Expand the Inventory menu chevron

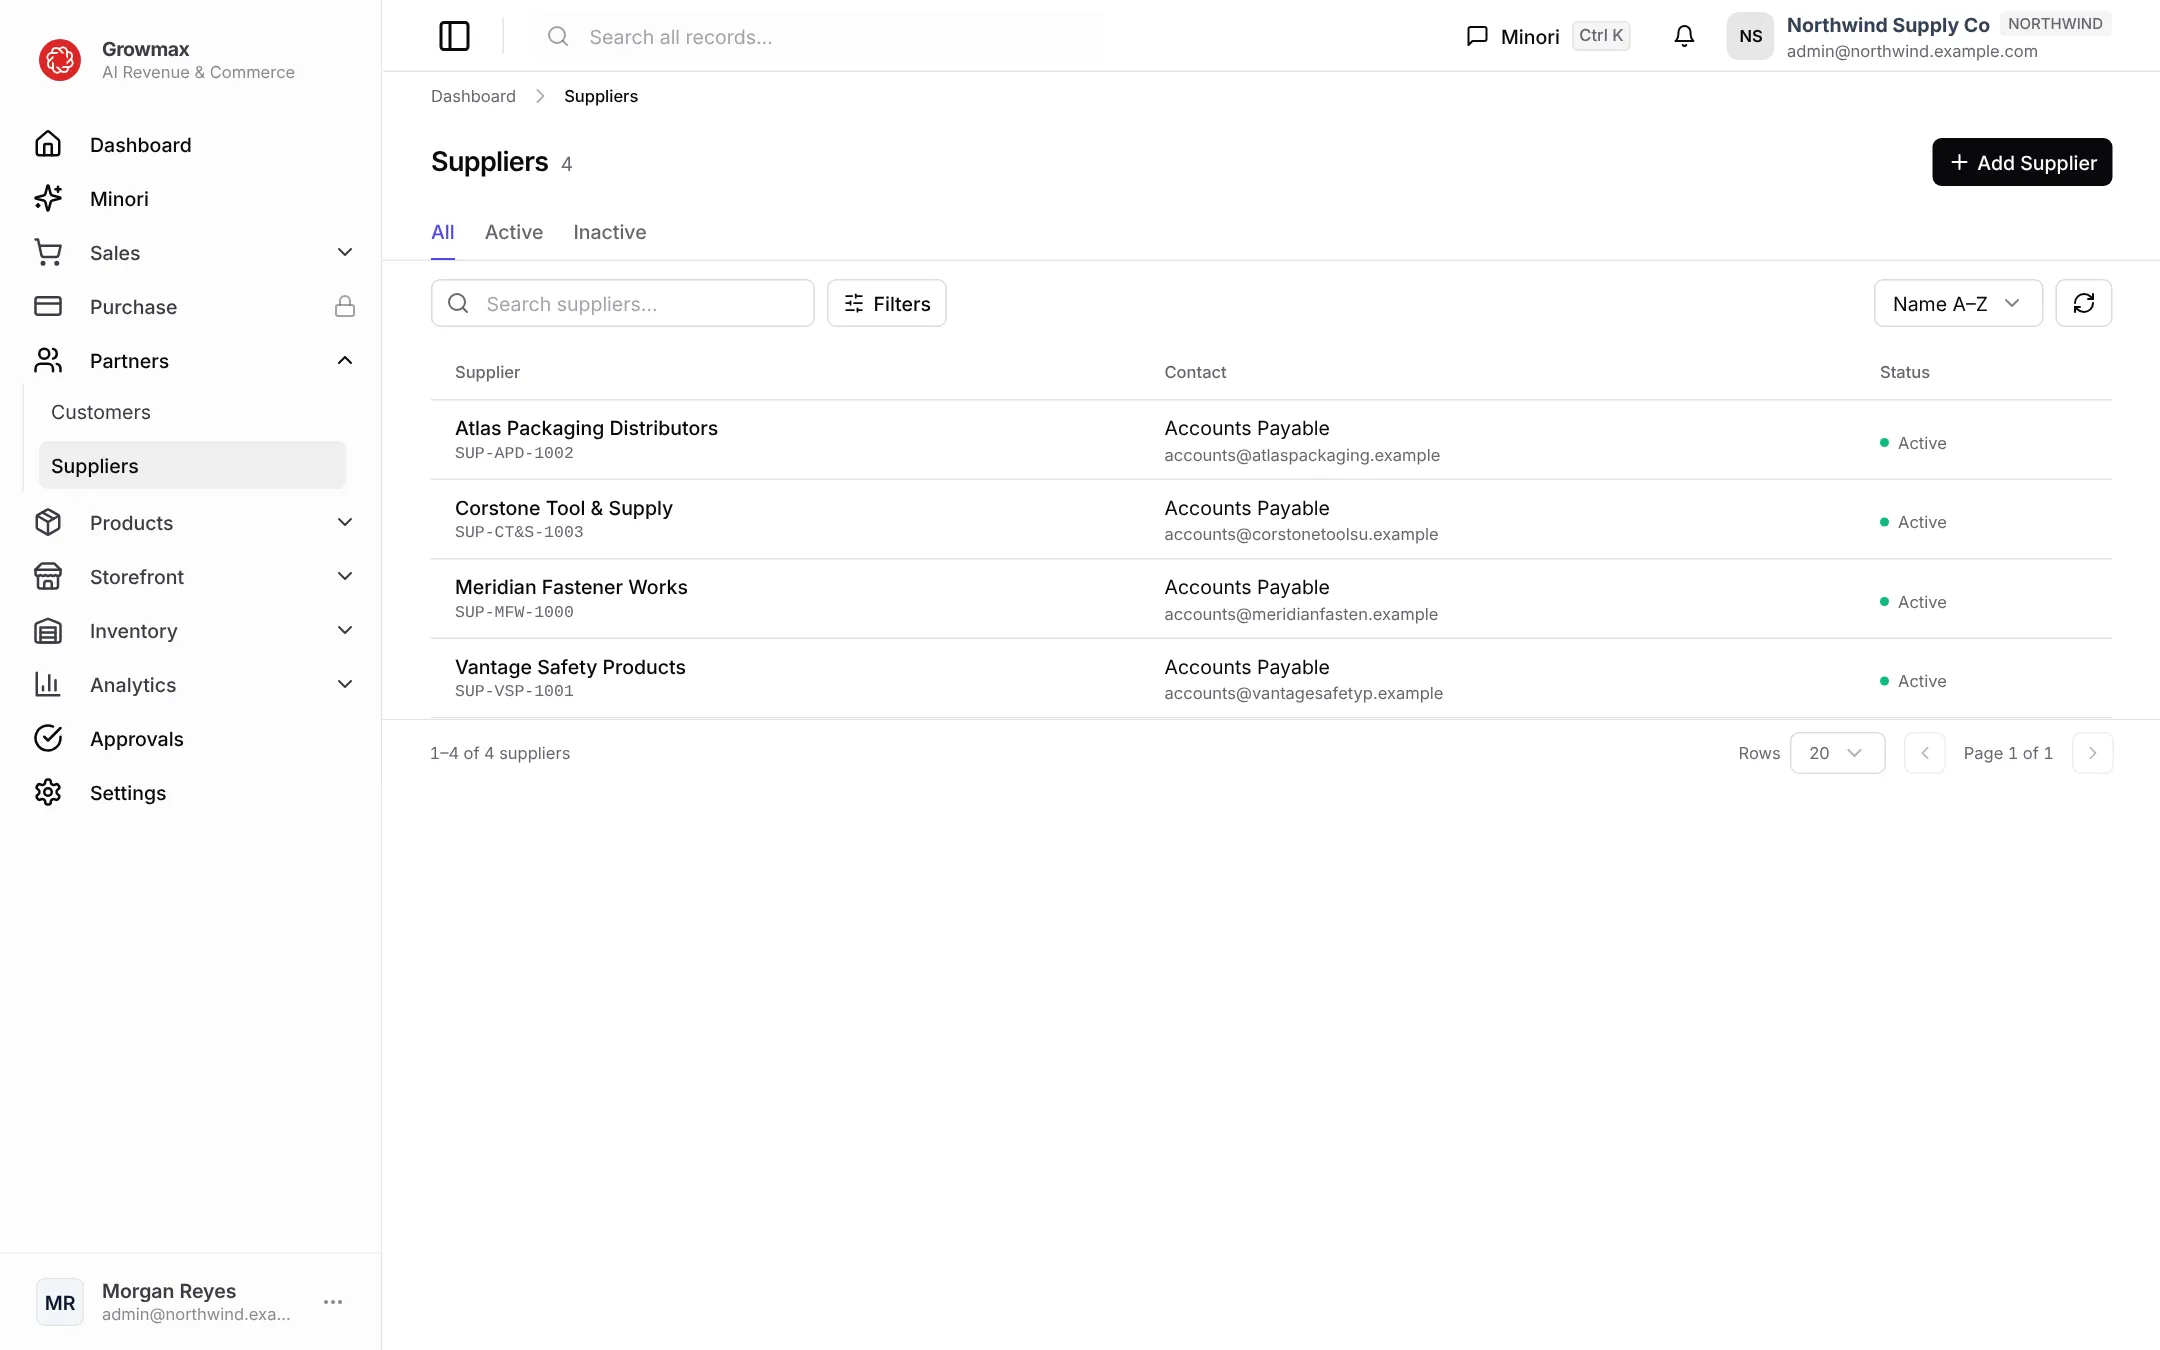345,631
